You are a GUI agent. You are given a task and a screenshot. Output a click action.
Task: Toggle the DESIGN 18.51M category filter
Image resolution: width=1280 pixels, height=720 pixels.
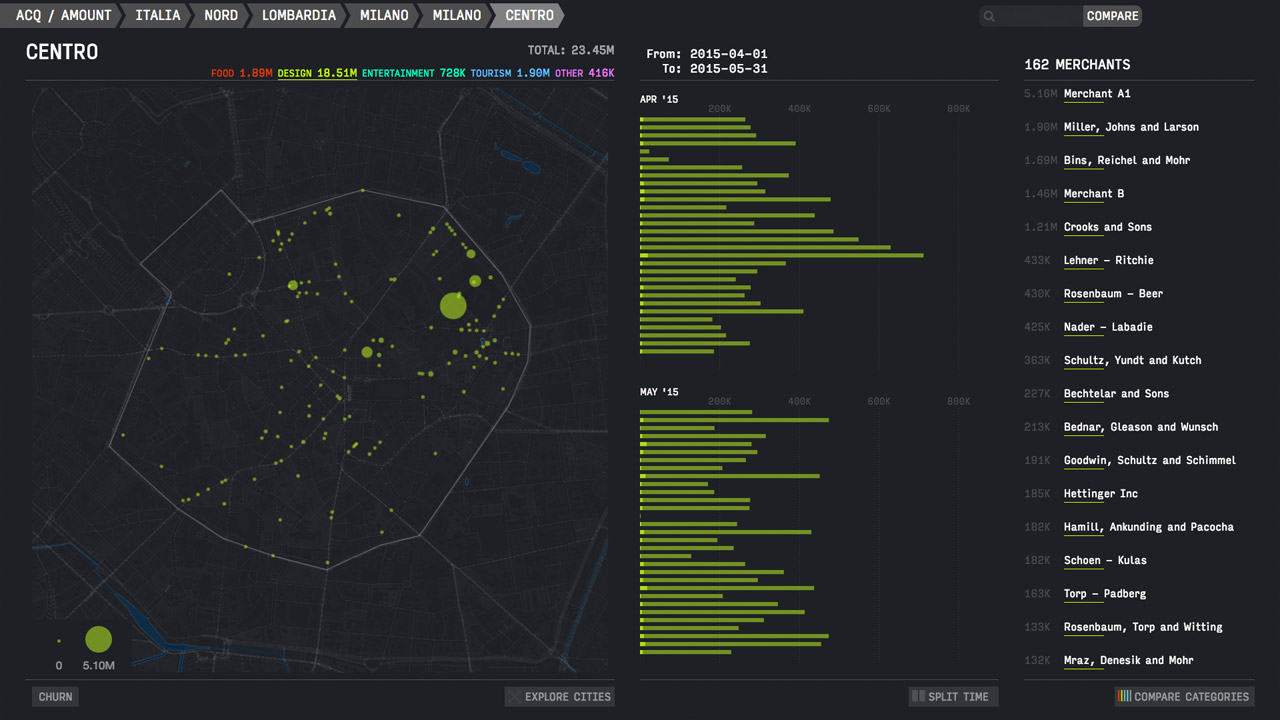[317, 73]
